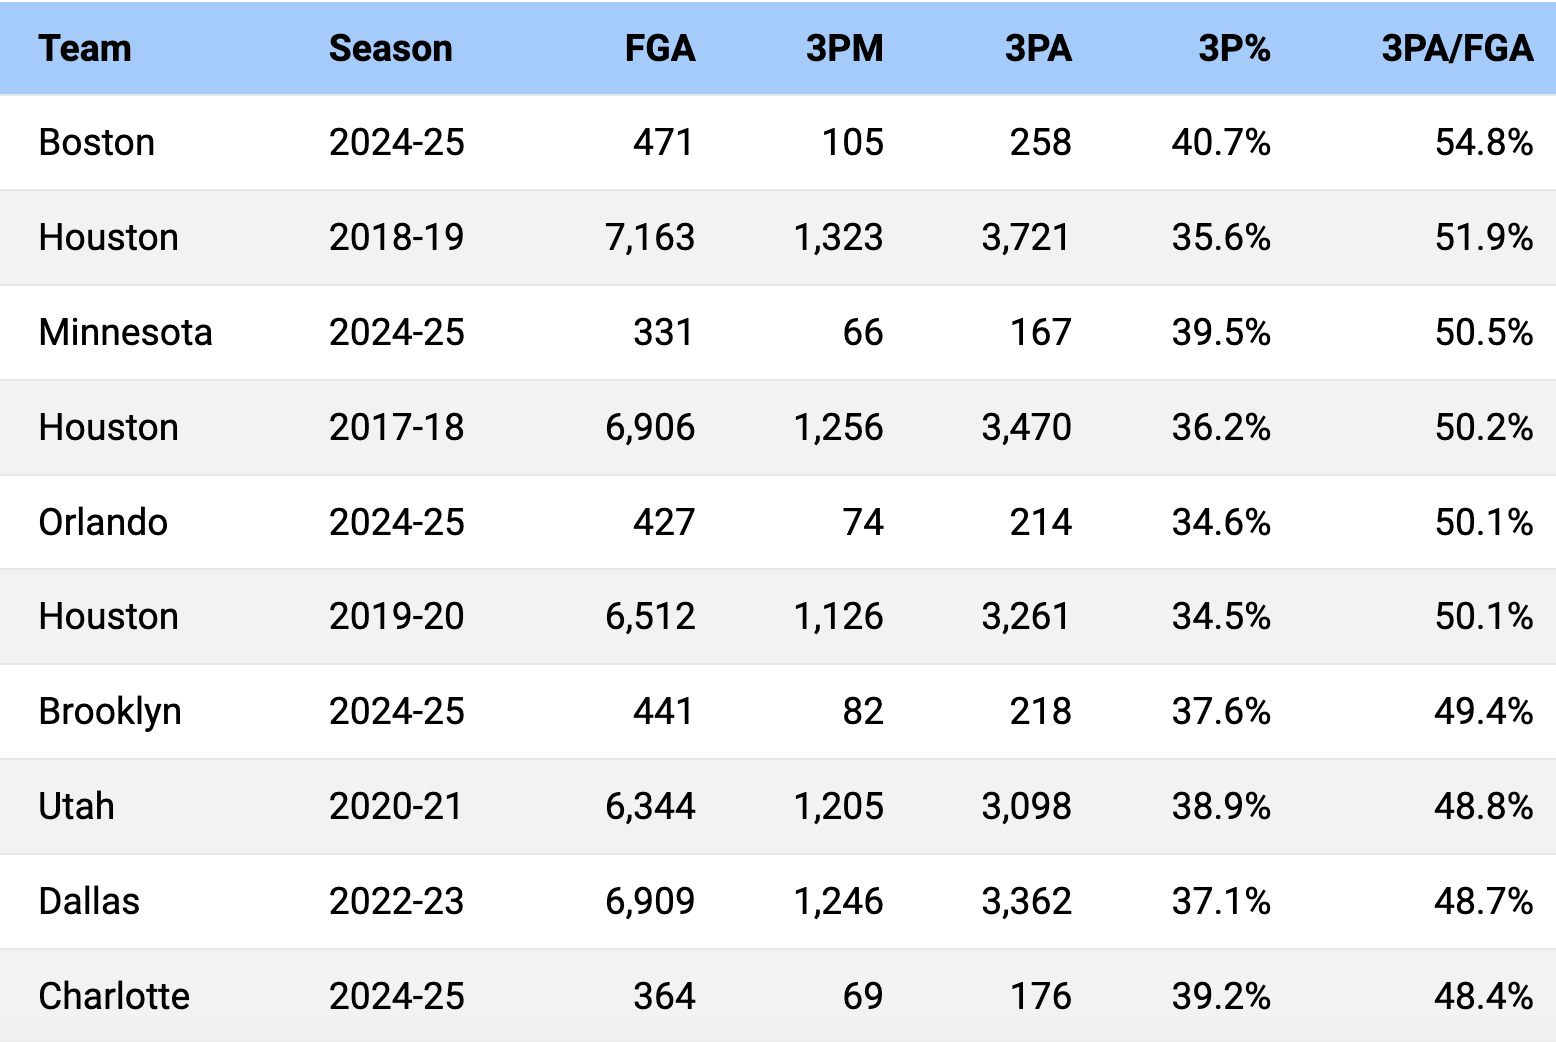Screen dimensions: 1556x1042
Task: Select the 3PA column header
Action: coord(1037,48)
